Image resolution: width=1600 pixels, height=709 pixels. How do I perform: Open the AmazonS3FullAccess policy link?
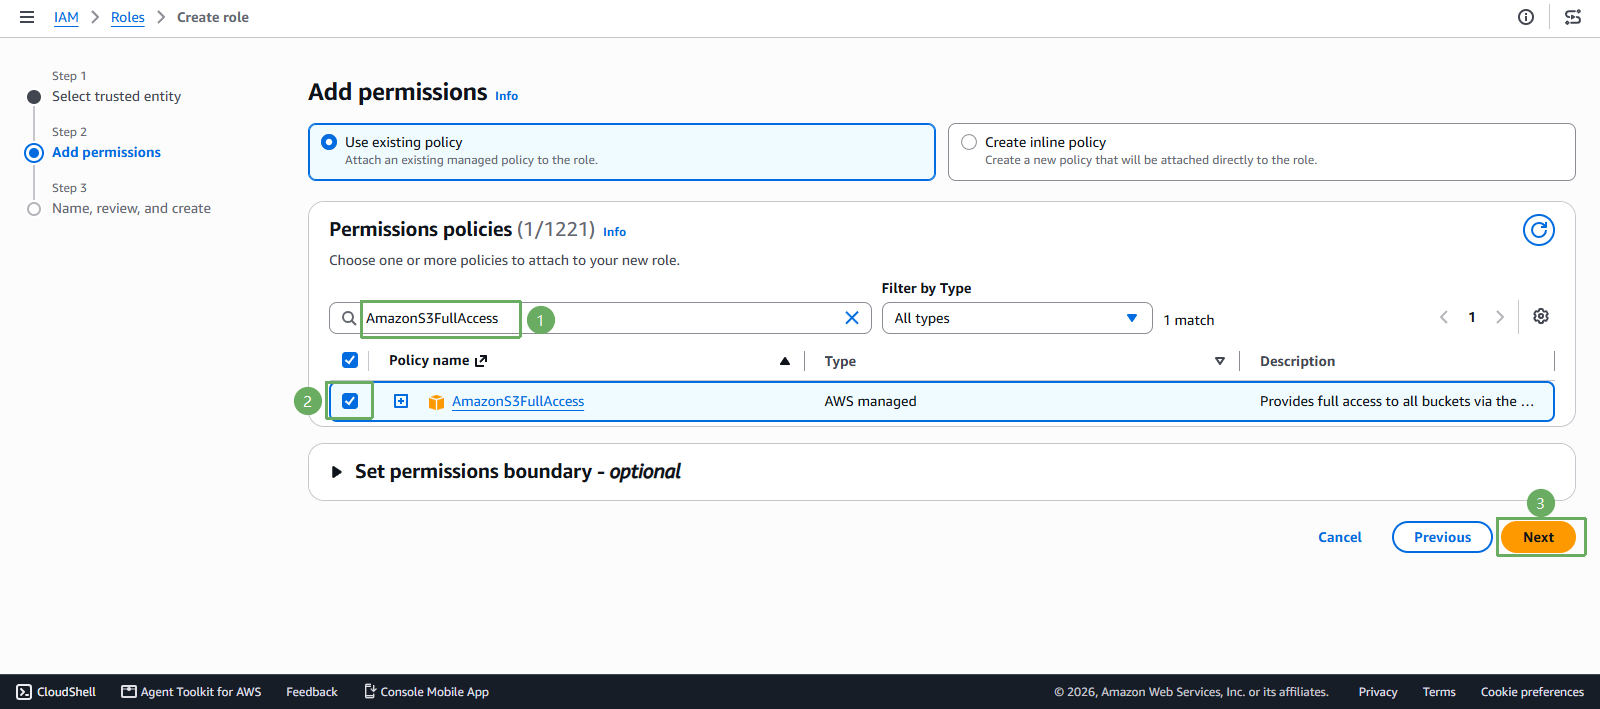(x=518, y=401)
